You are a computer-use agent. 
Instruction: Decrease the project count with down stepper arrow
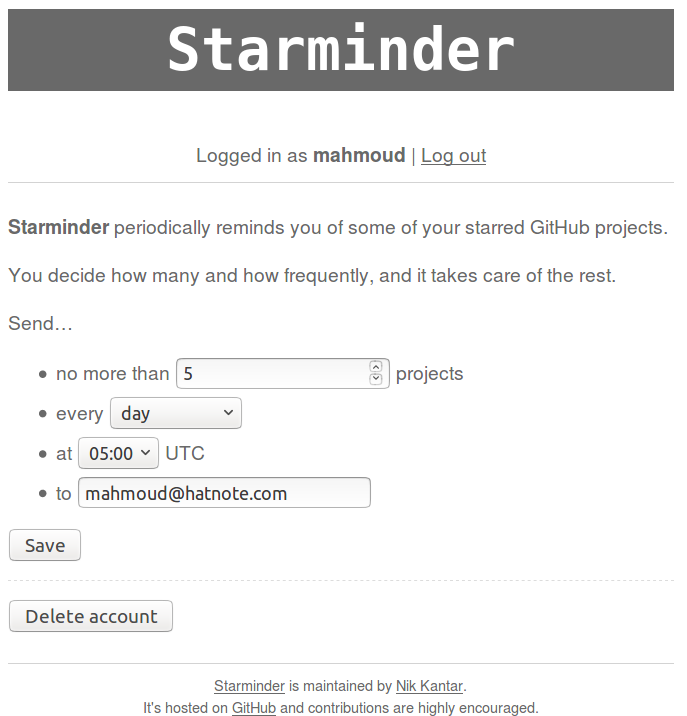pyautogui.click(x=375, y=379)
